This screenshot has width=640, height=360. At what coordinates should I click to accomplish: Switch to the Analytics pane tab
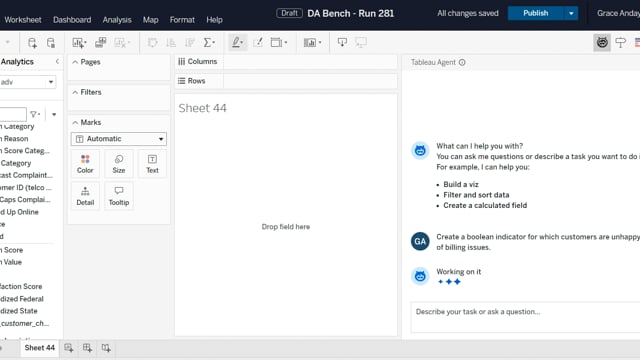click(x=17, y=62)
